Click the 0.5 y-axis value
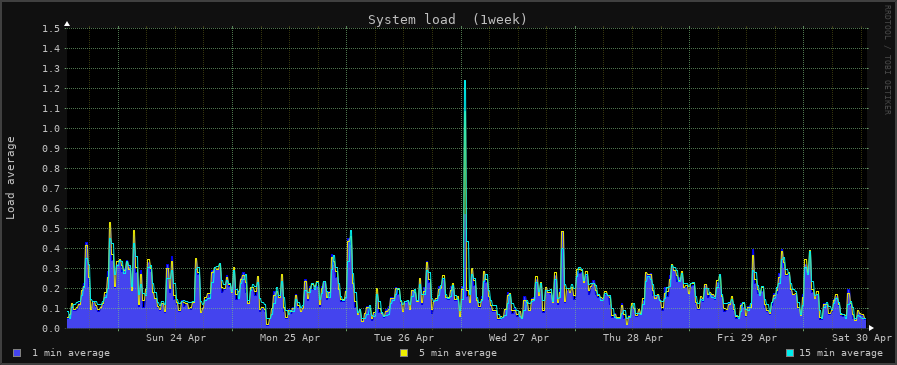Screen dimensions: 897x365 tap(51, 229)
